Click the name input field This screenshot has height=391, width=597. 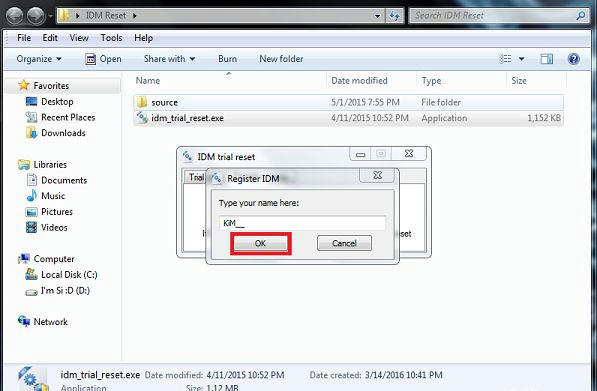click(x=302, y=223)
